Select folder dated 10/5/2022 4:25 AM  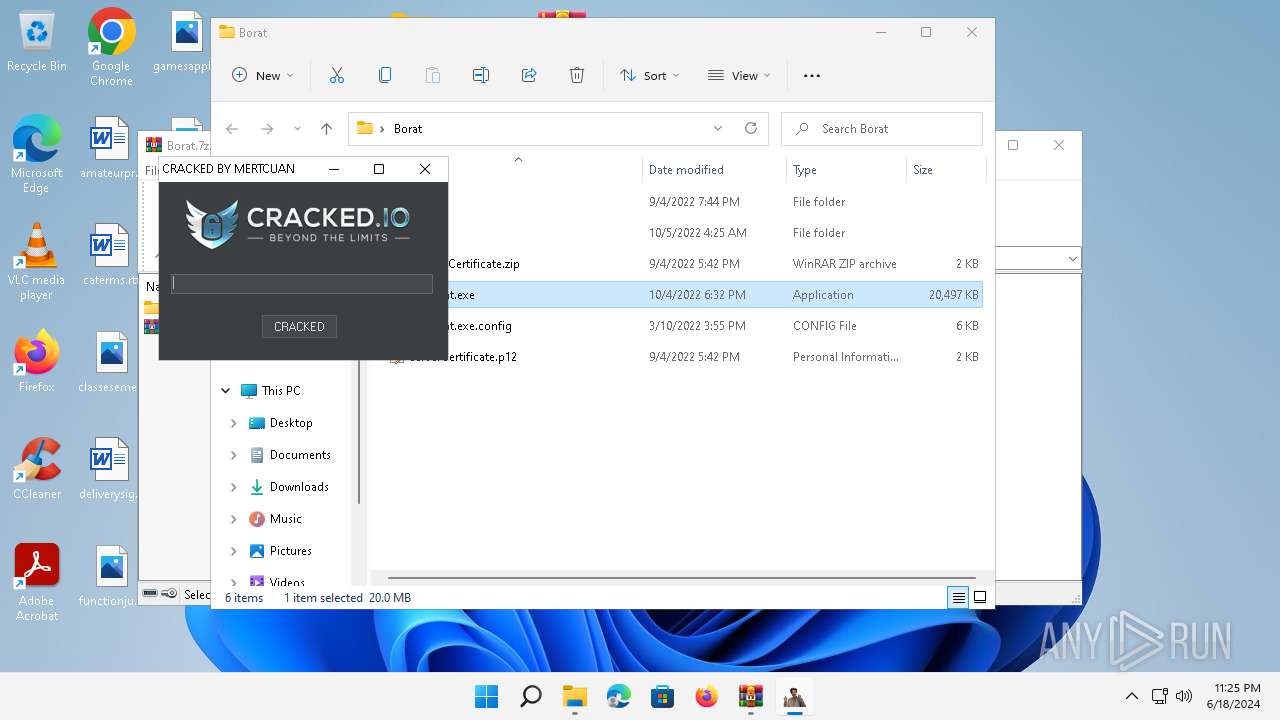683,233
